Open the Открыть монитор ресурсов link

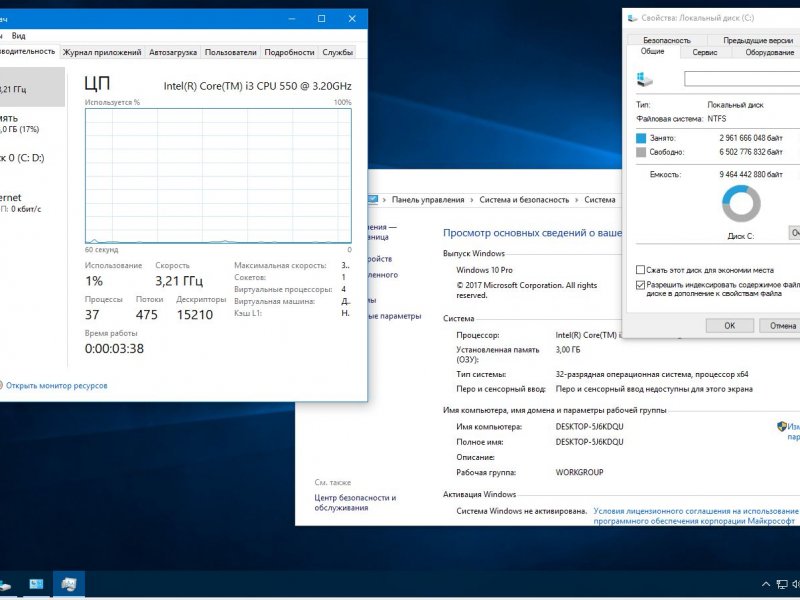(57, 386)
